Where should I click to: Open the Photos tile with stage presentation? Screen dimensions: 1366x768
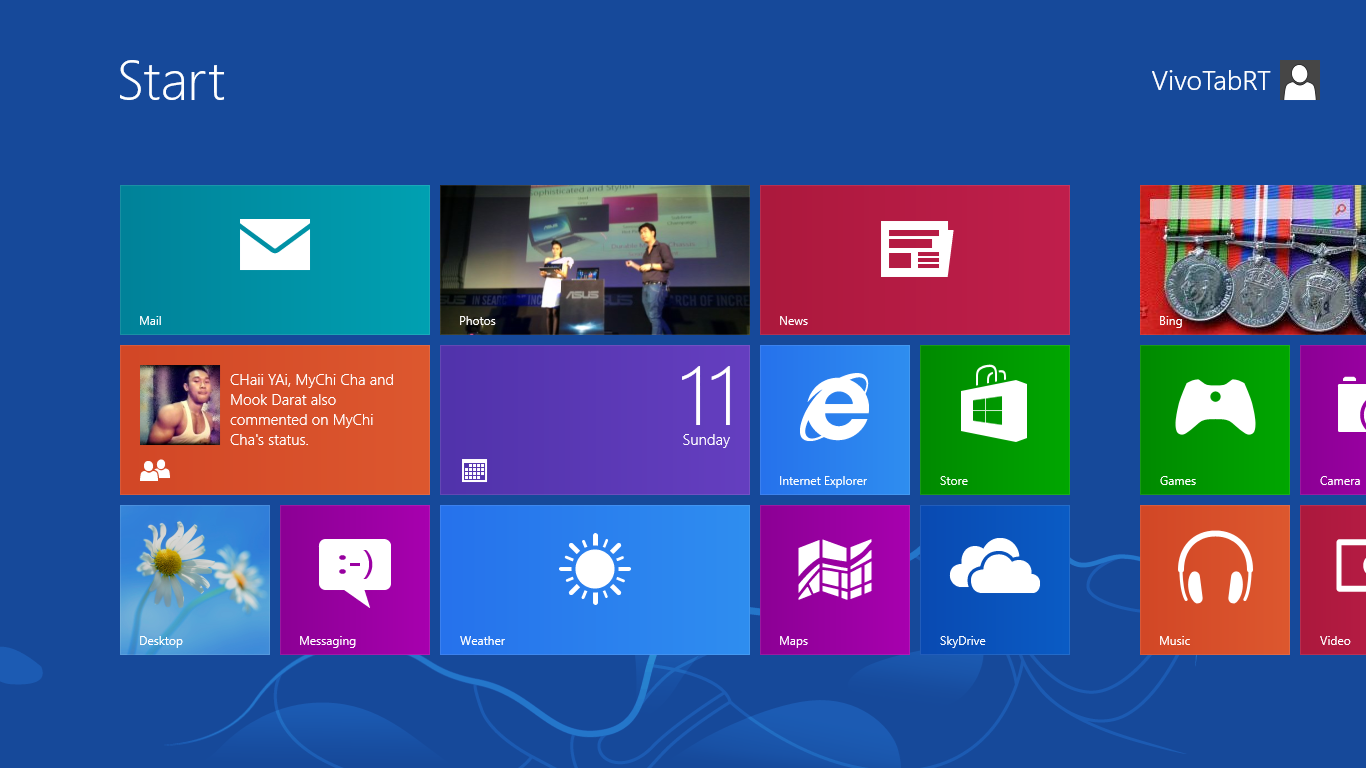coord(595,260)
